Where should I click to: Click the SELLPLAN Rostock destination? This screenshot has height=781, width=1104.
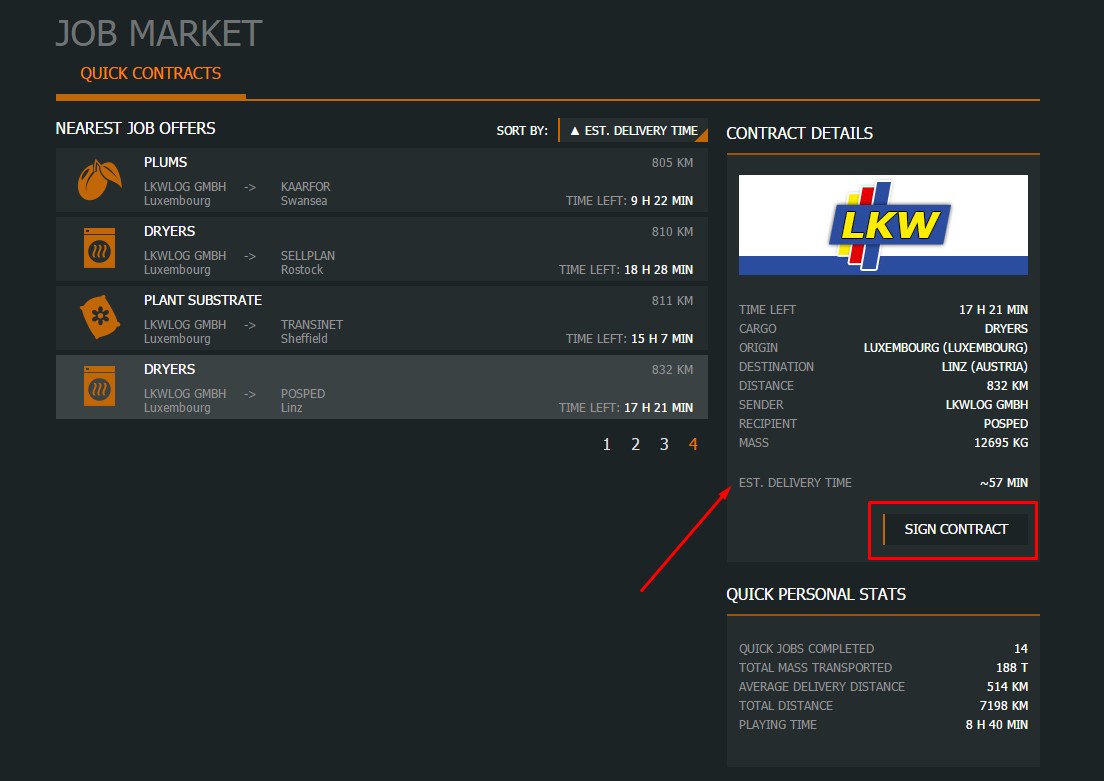coord(308,263)
